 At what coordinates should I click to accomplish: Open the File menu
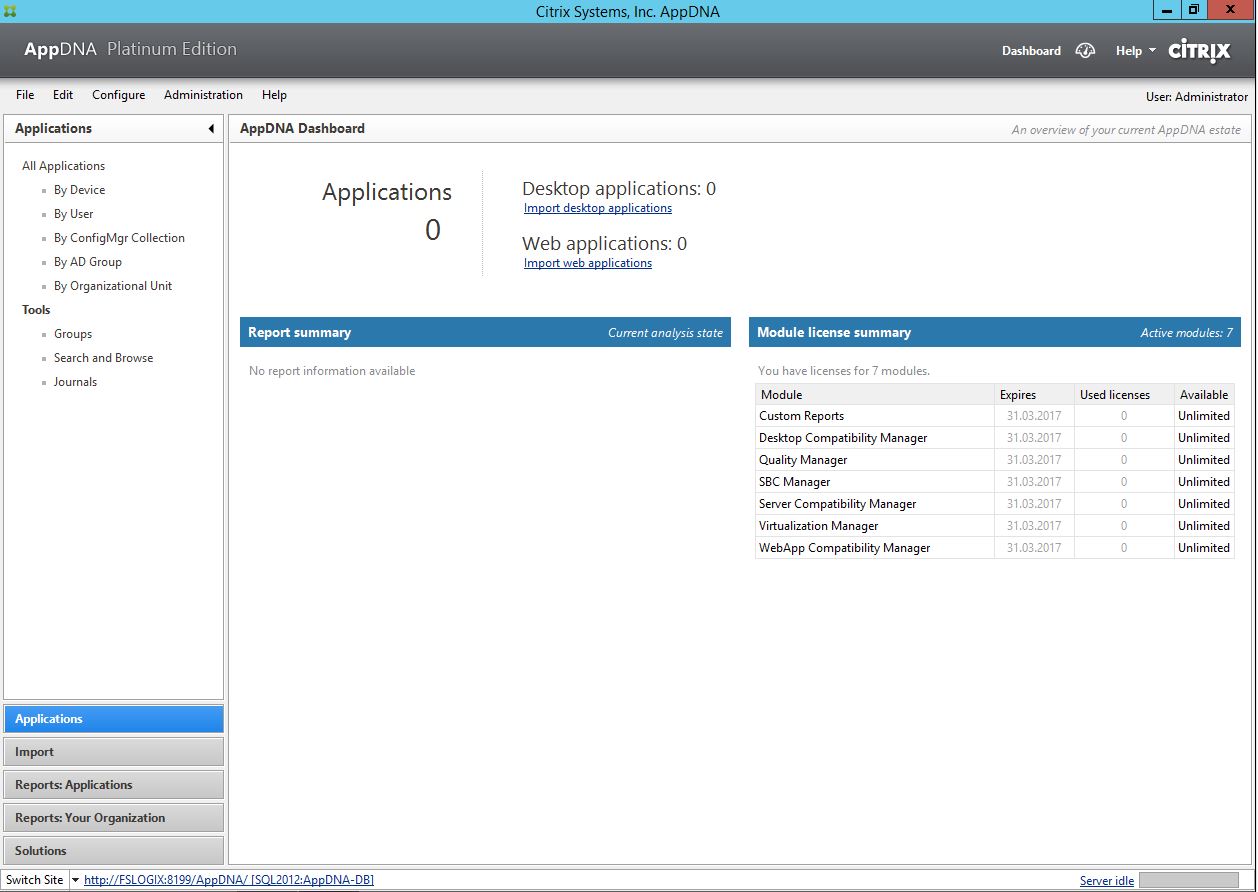[25, 95]
